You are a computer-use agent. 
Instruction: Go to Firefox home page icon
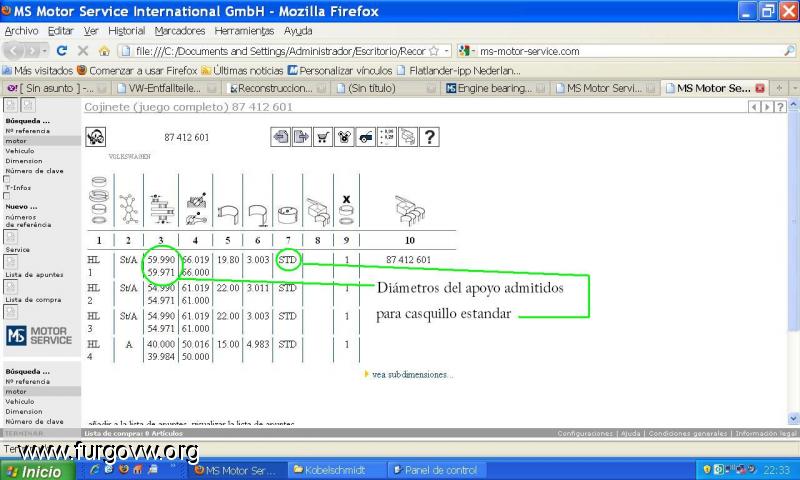(104, 51)
